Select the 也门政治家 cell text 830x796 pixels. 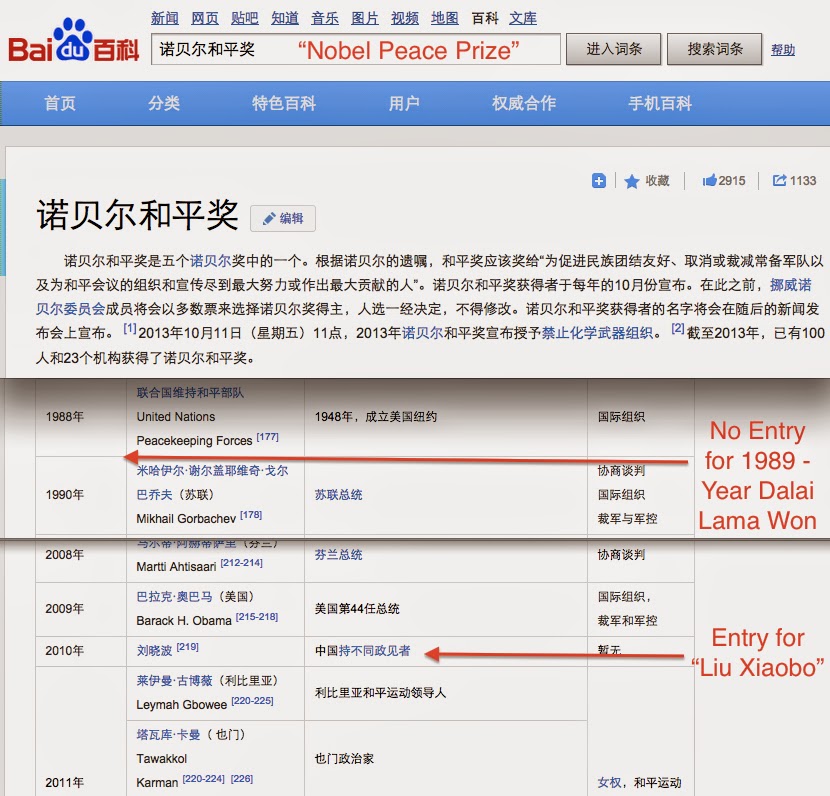coord(344,758)
